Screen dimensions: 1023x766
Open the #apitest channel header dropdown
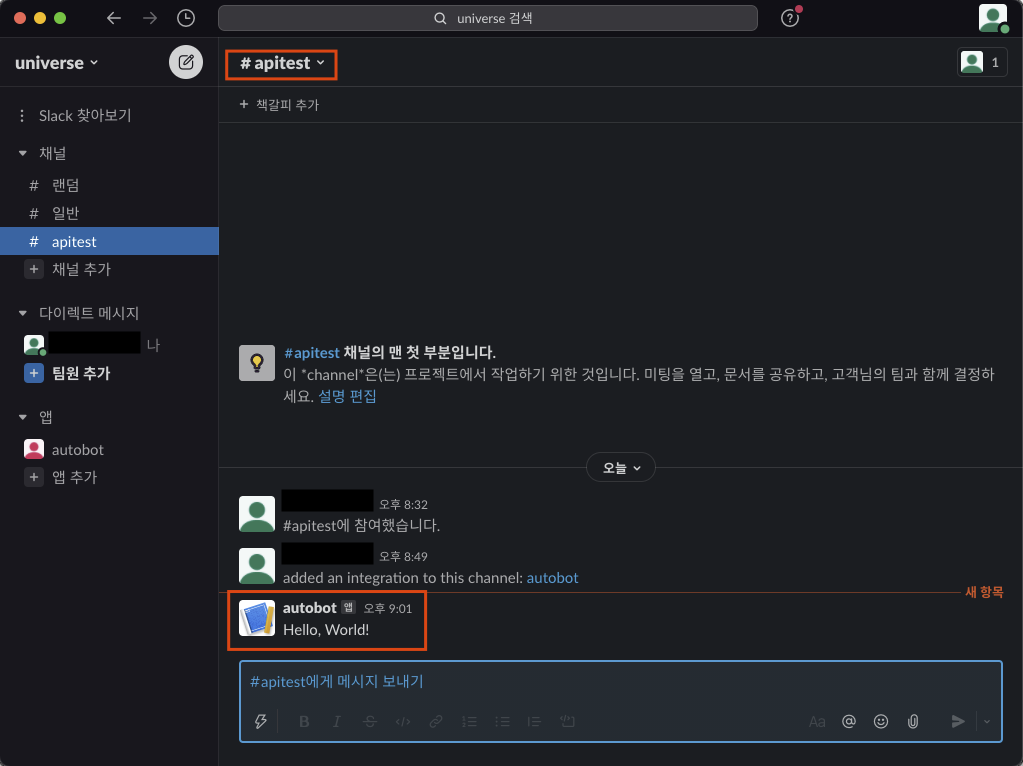282,63
